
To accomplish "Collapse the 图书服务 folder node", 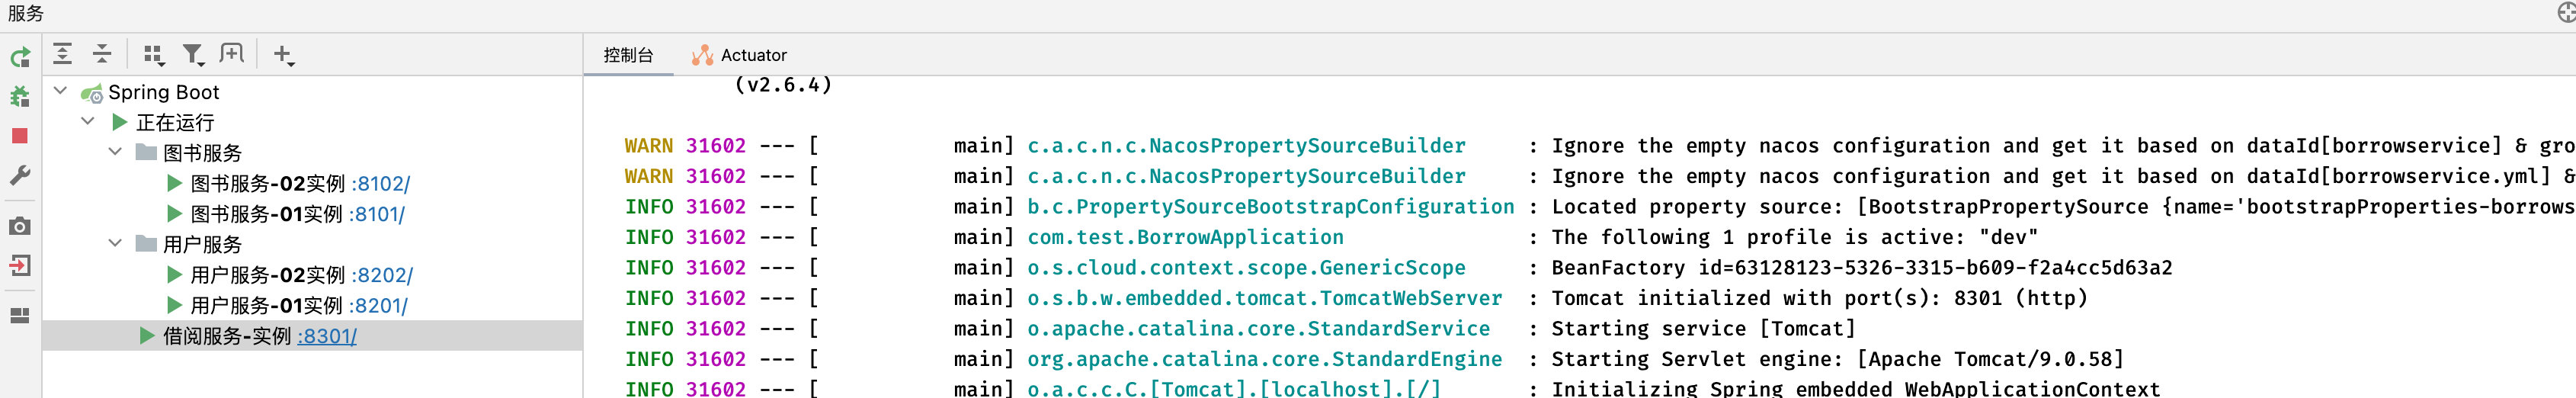I will pos(115,152).
